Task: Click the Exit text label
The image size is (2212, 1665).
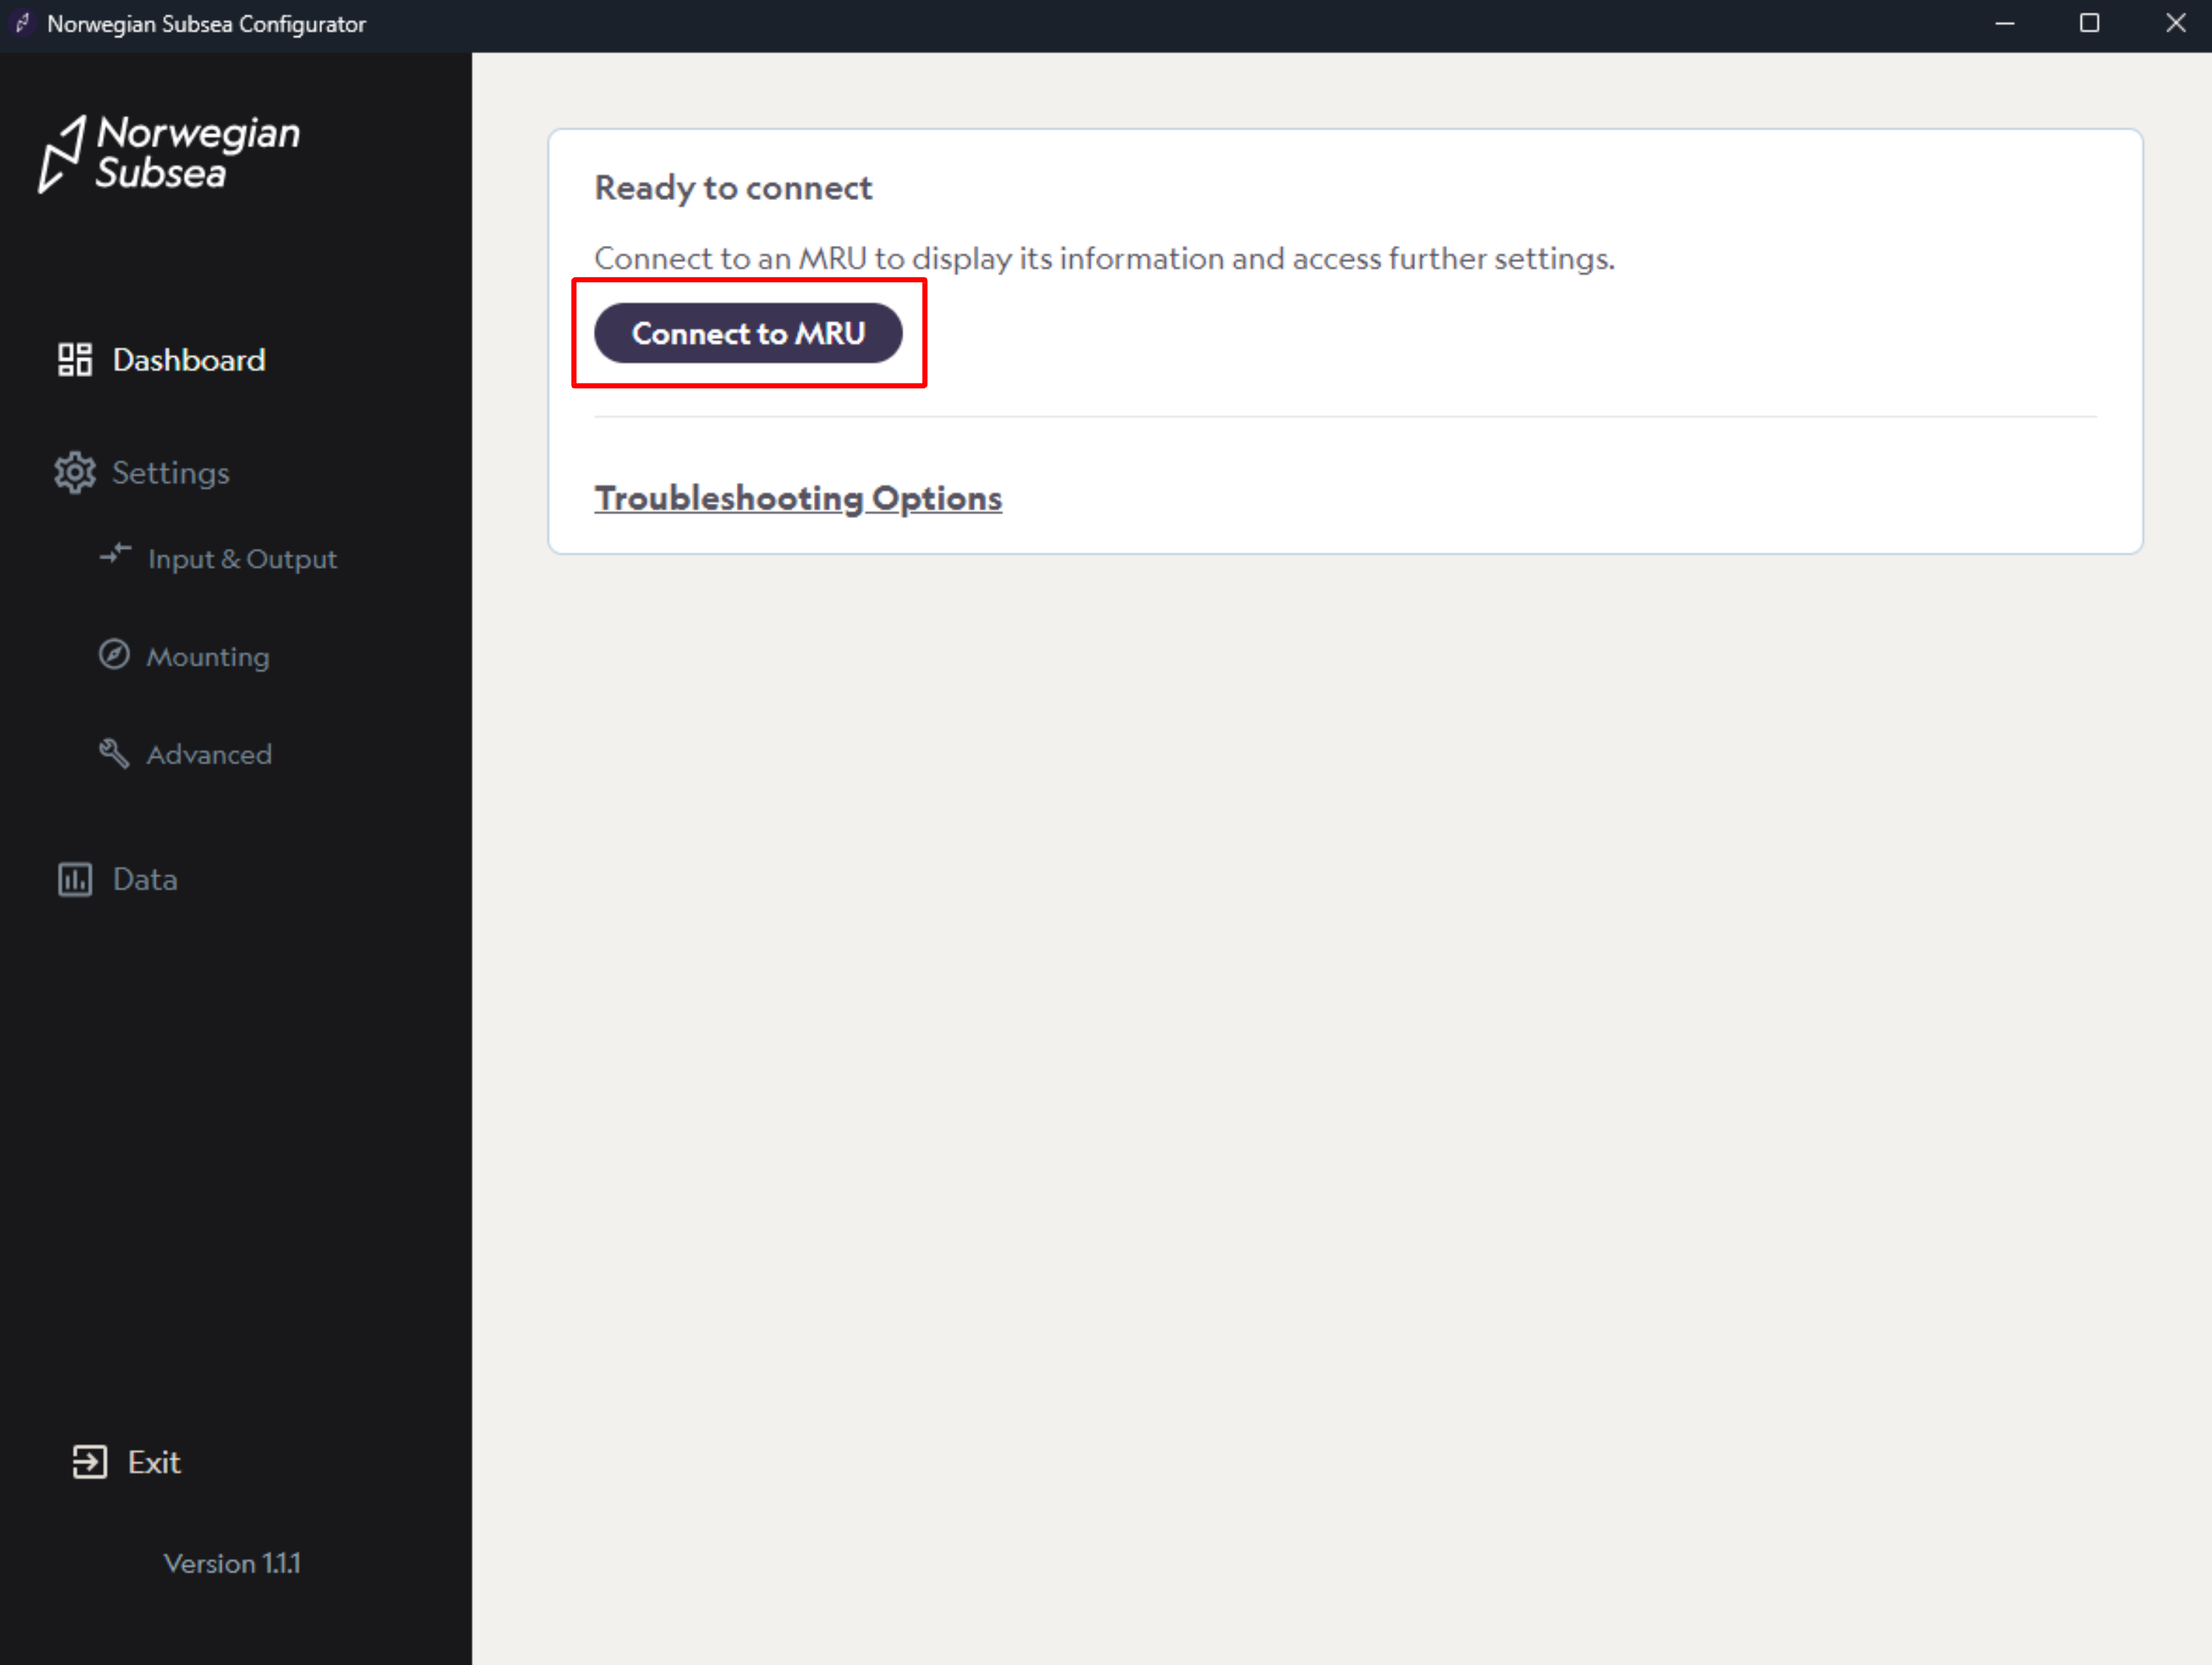Action: (x=154, y=1462)
